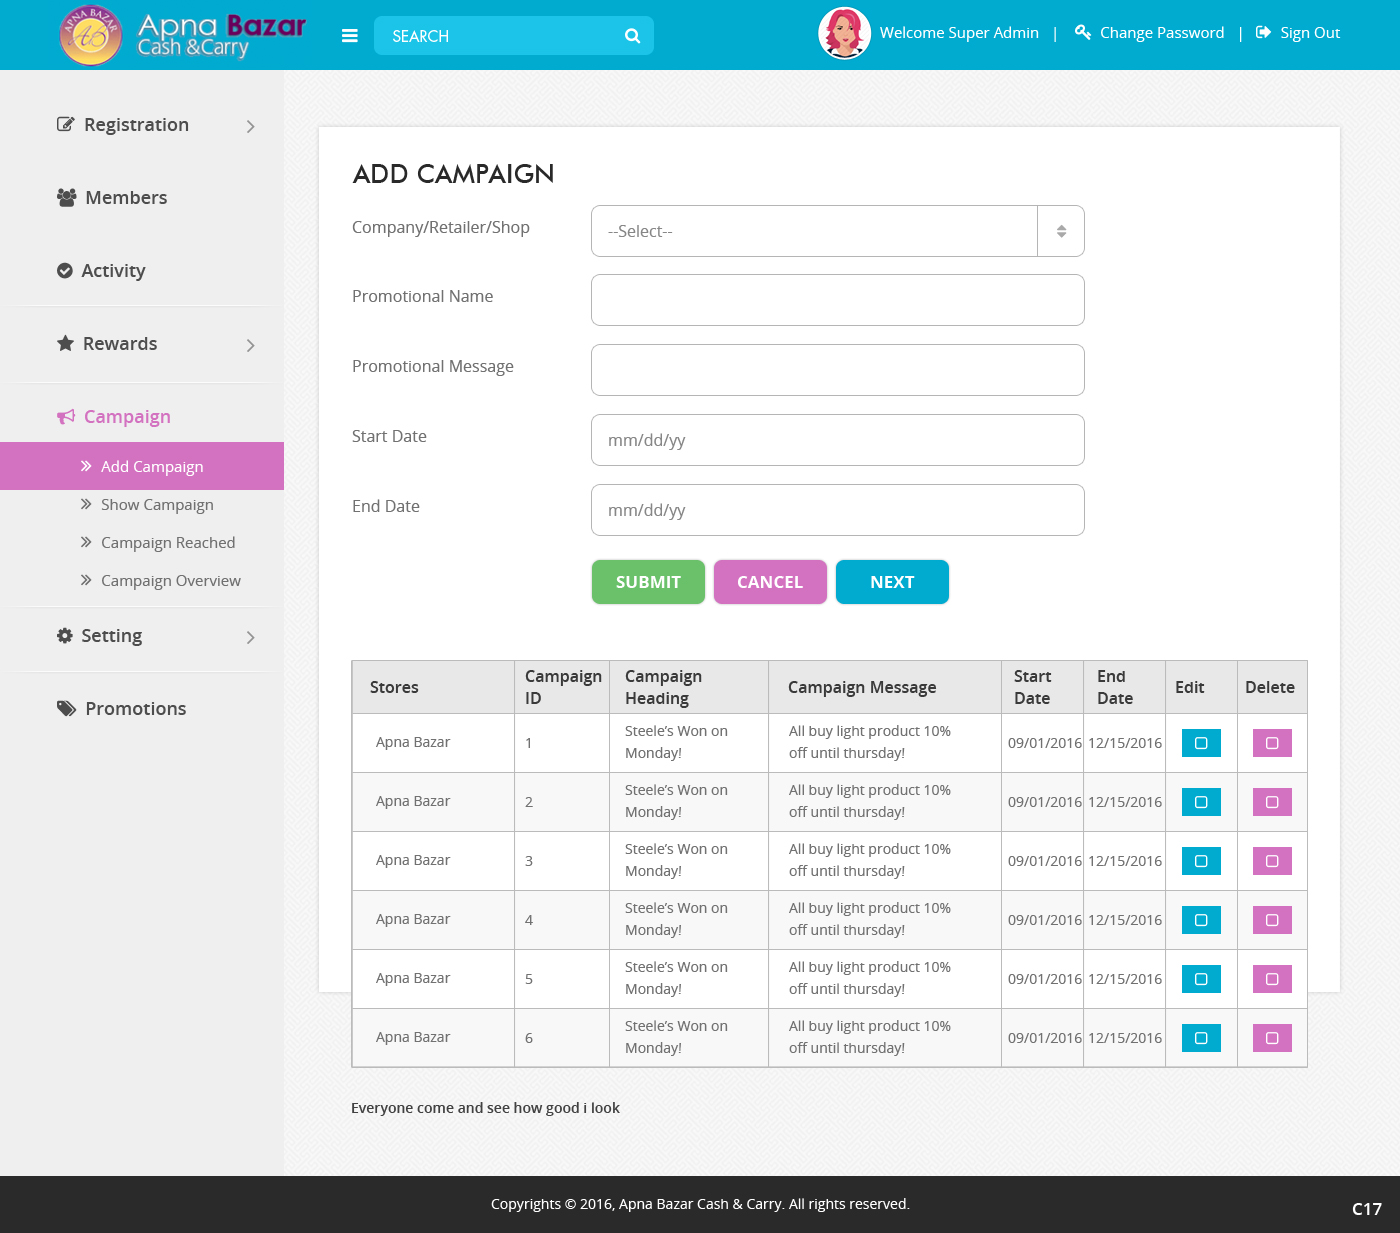Click edit icon for campaign ID 1
The image size is (1400, 1233).
[1201, 743]
